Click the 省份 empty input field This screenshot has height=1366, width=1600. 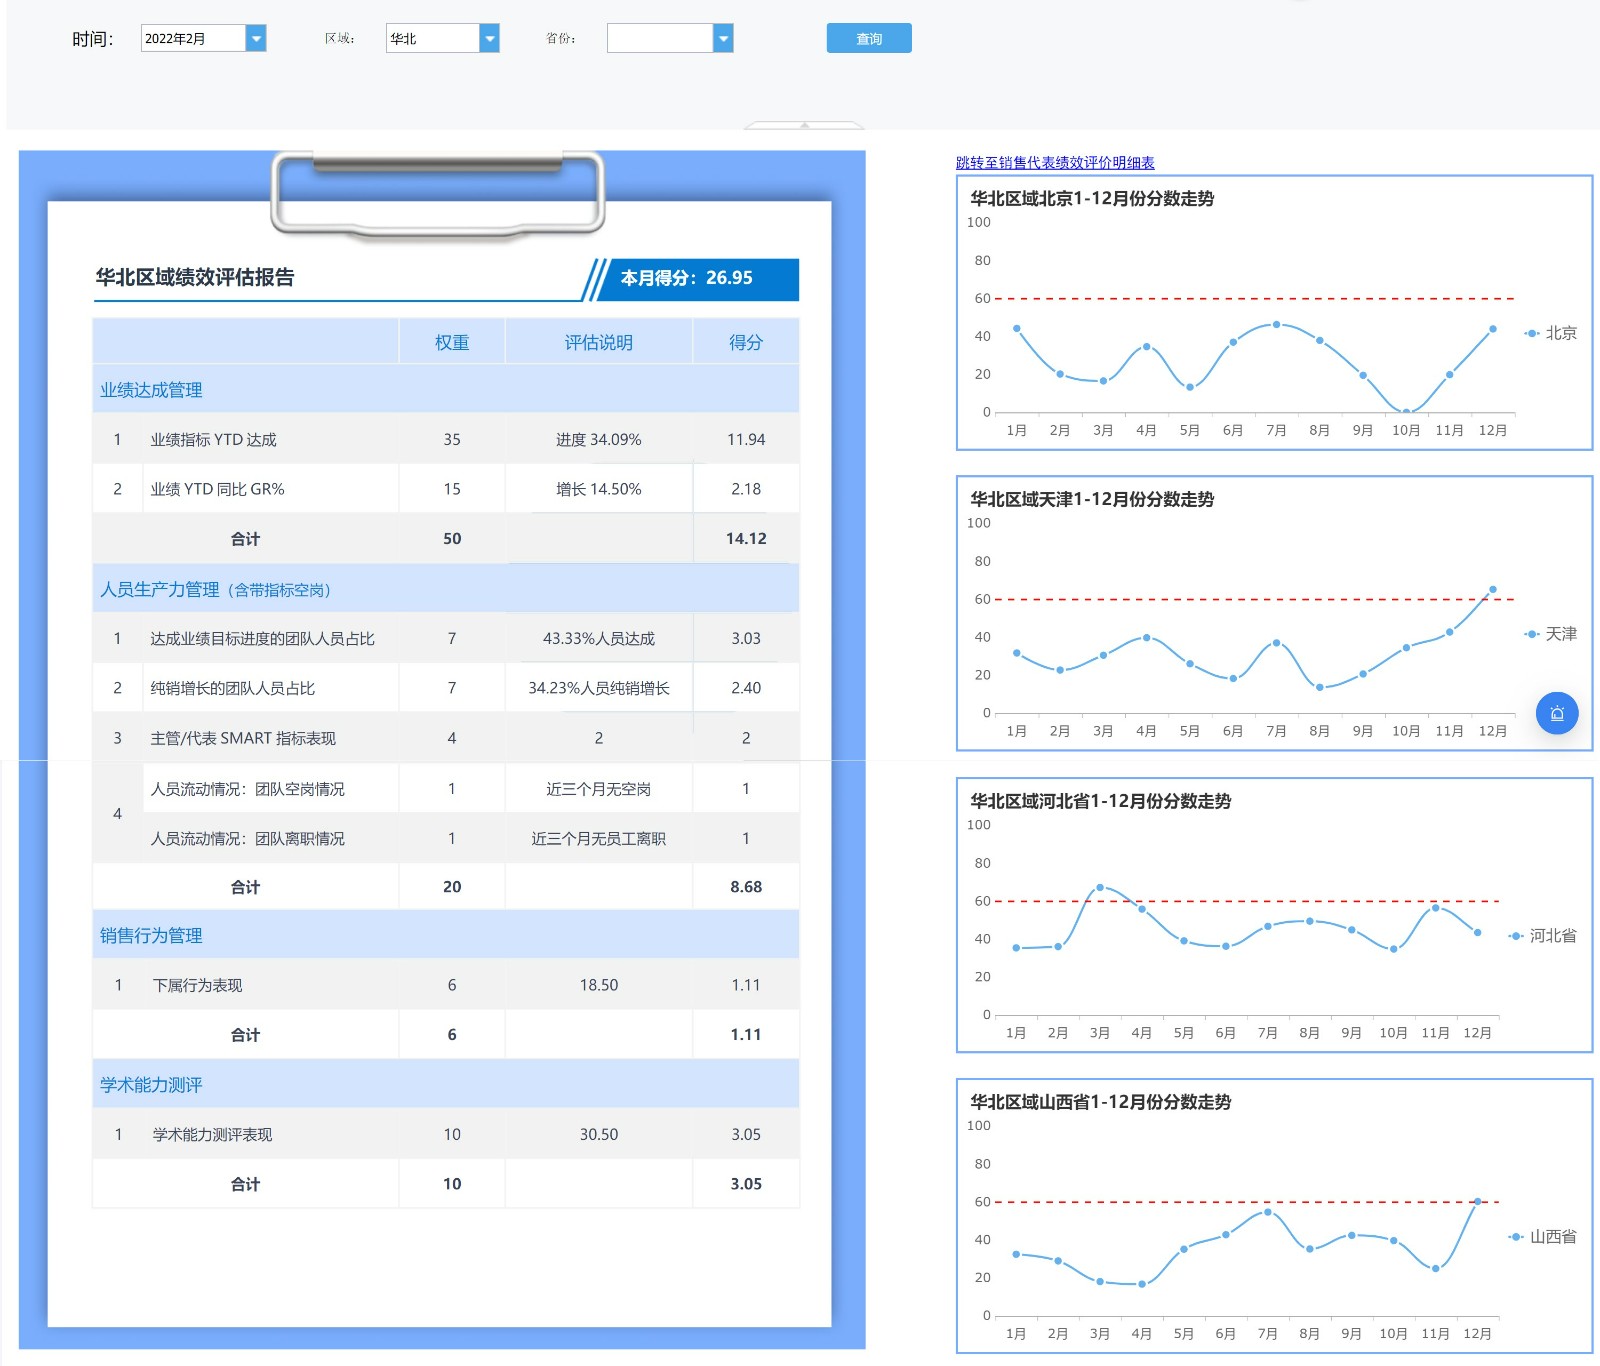(x=660, y=38)
